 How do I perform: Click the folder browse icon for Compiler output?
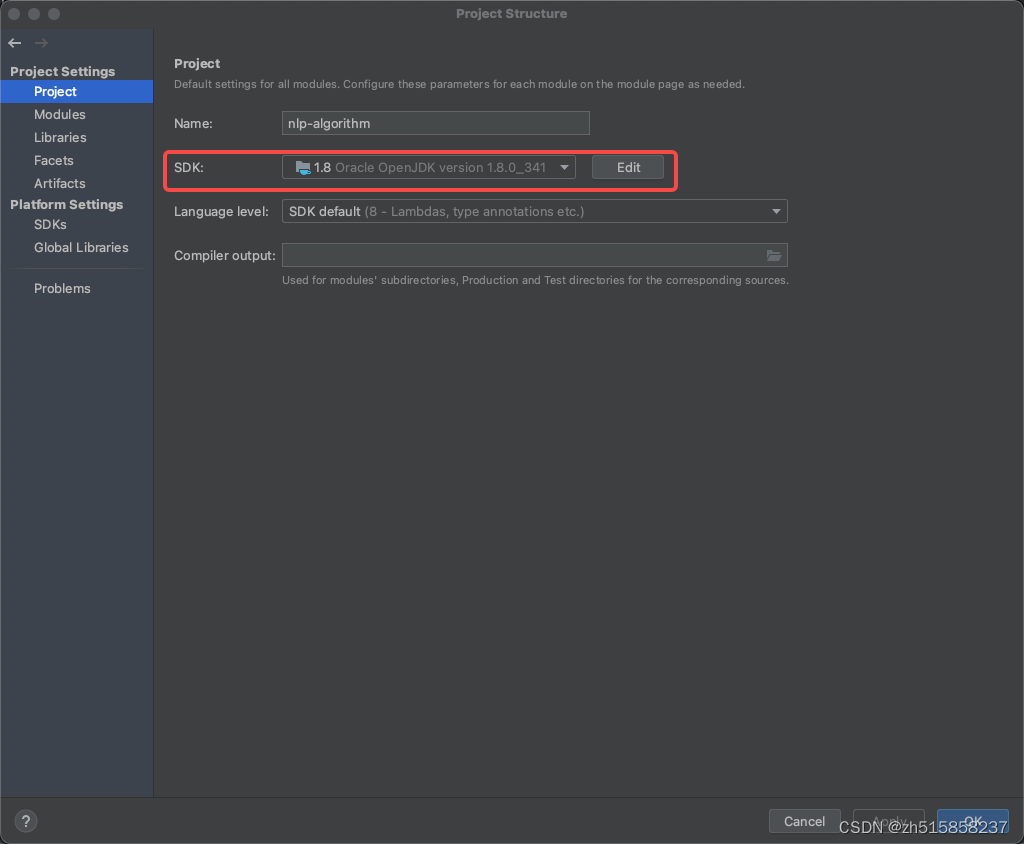click(x=774, y=255)
